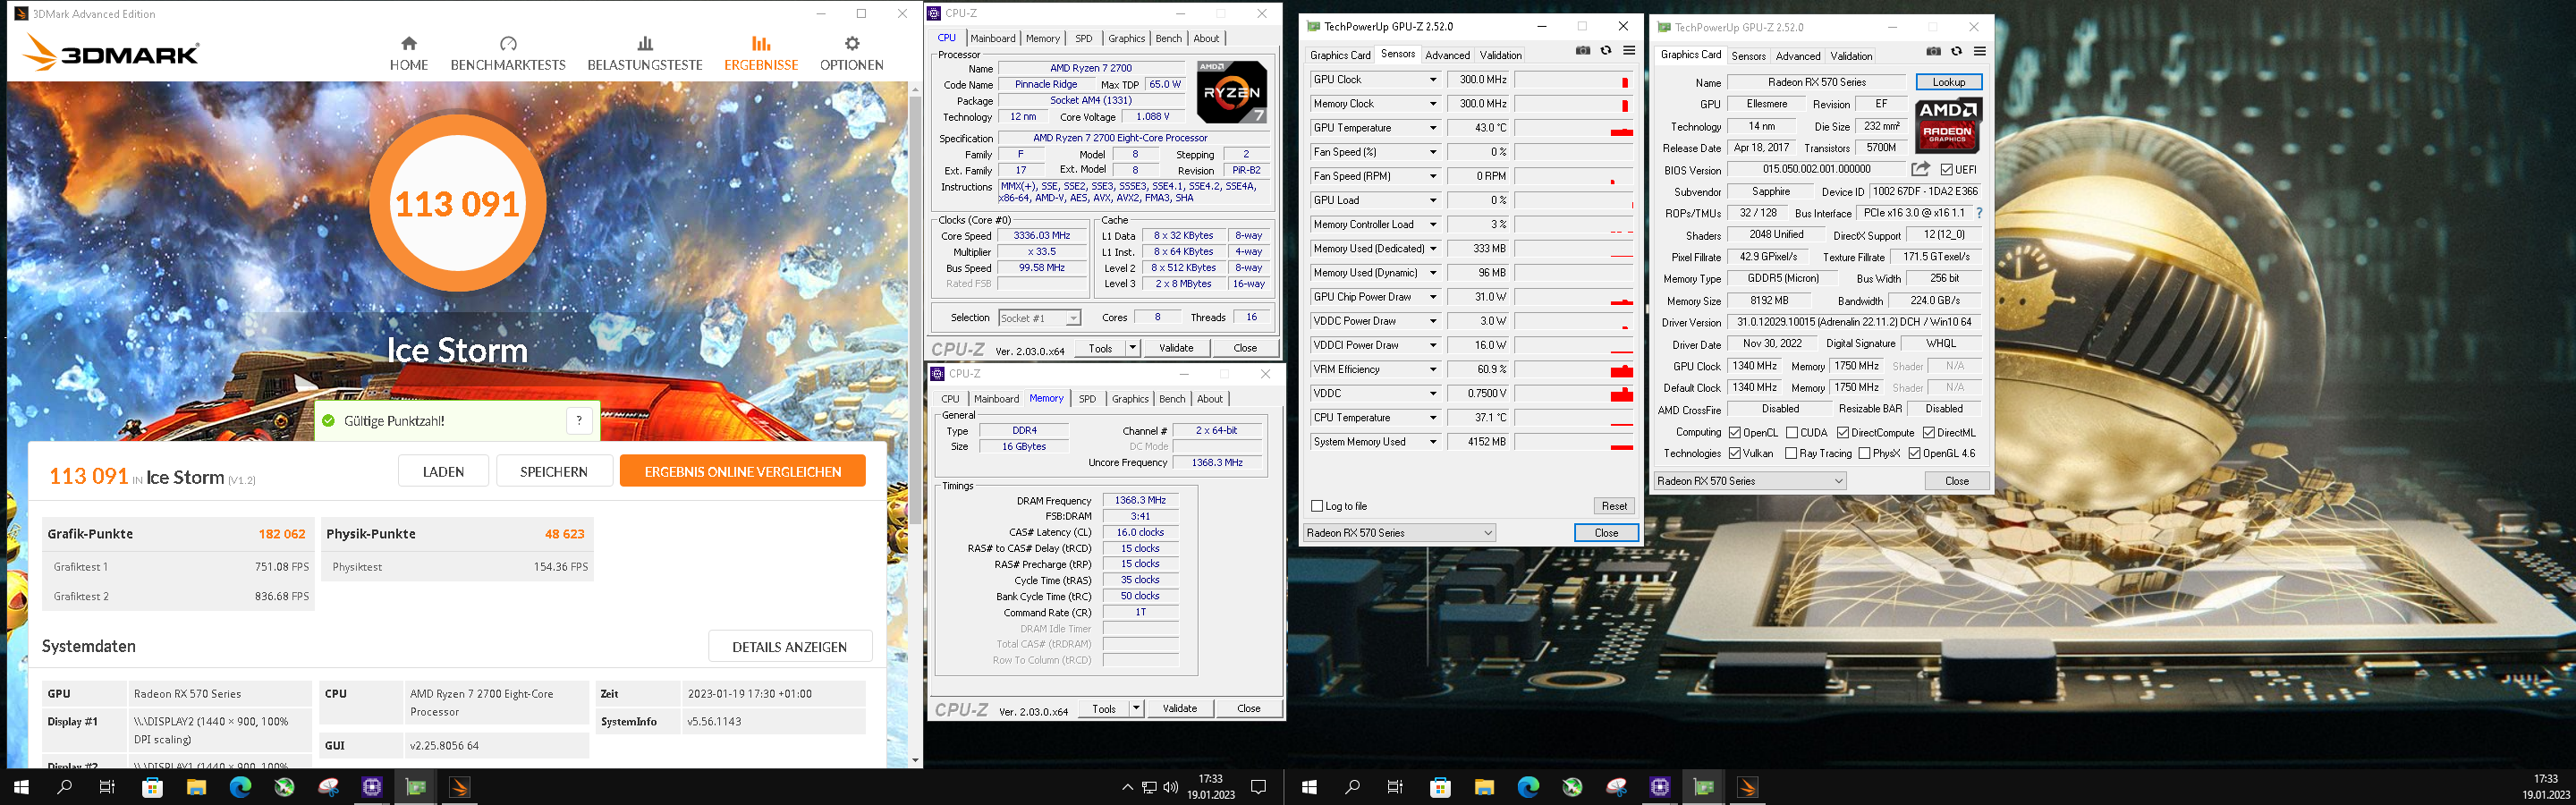The height and width of the screenshot is (805, 2576).
Task: Open GPU selector combo in GPU-Z Sensors window
Action: 1399,533
